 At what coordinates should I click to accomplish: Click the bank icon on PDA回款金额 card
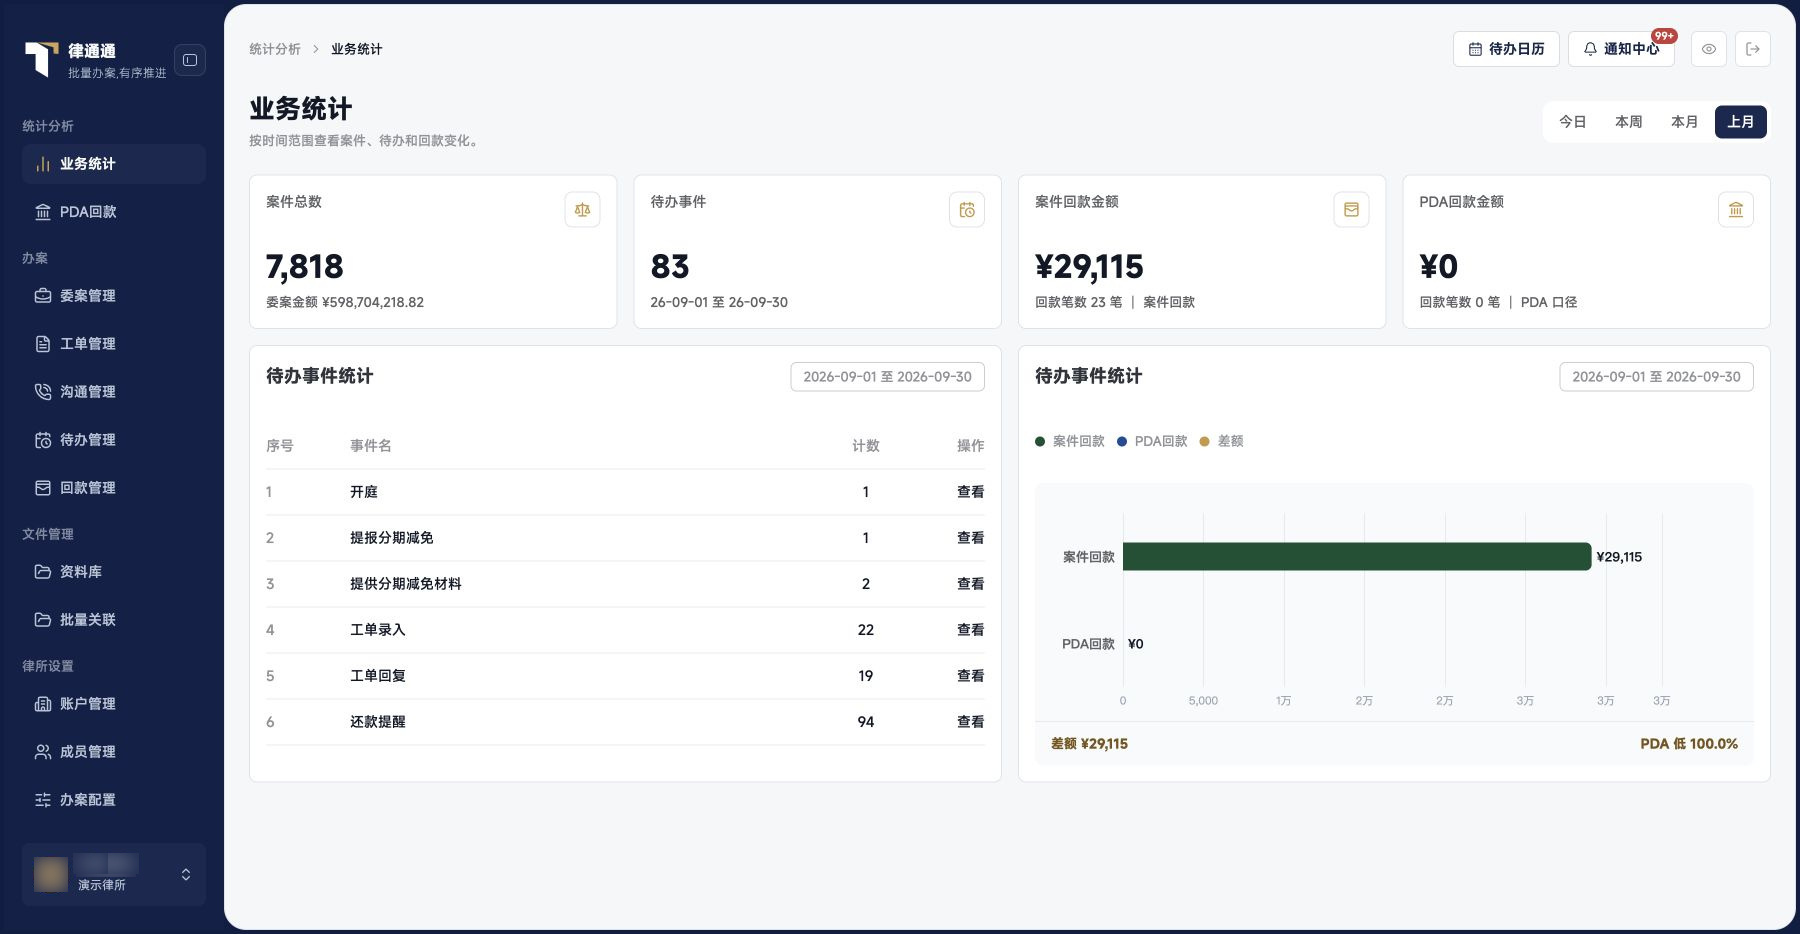[x=1736, y=210]
